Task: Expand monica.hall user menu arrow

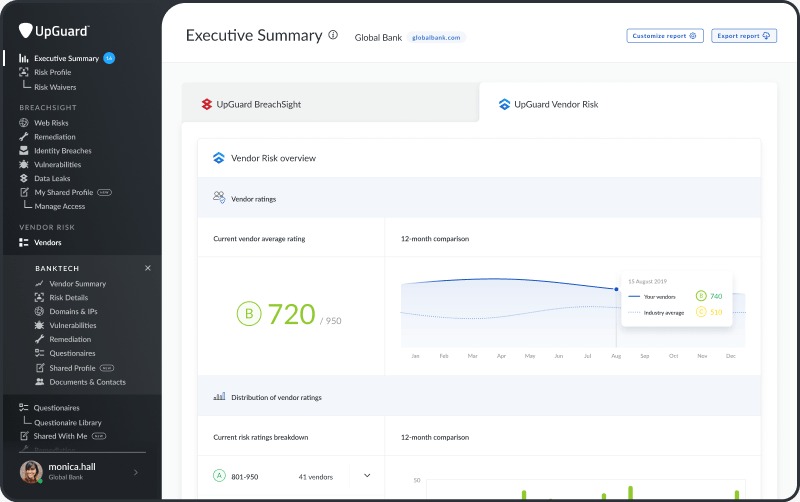Action: pyautogui.click(x=136, y=472)
